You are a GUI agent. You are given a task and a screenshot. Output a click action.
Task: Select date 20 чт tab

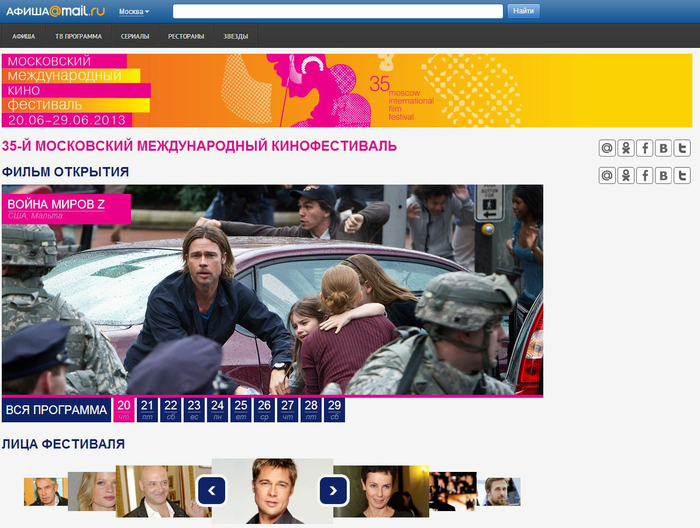point(124,410)
